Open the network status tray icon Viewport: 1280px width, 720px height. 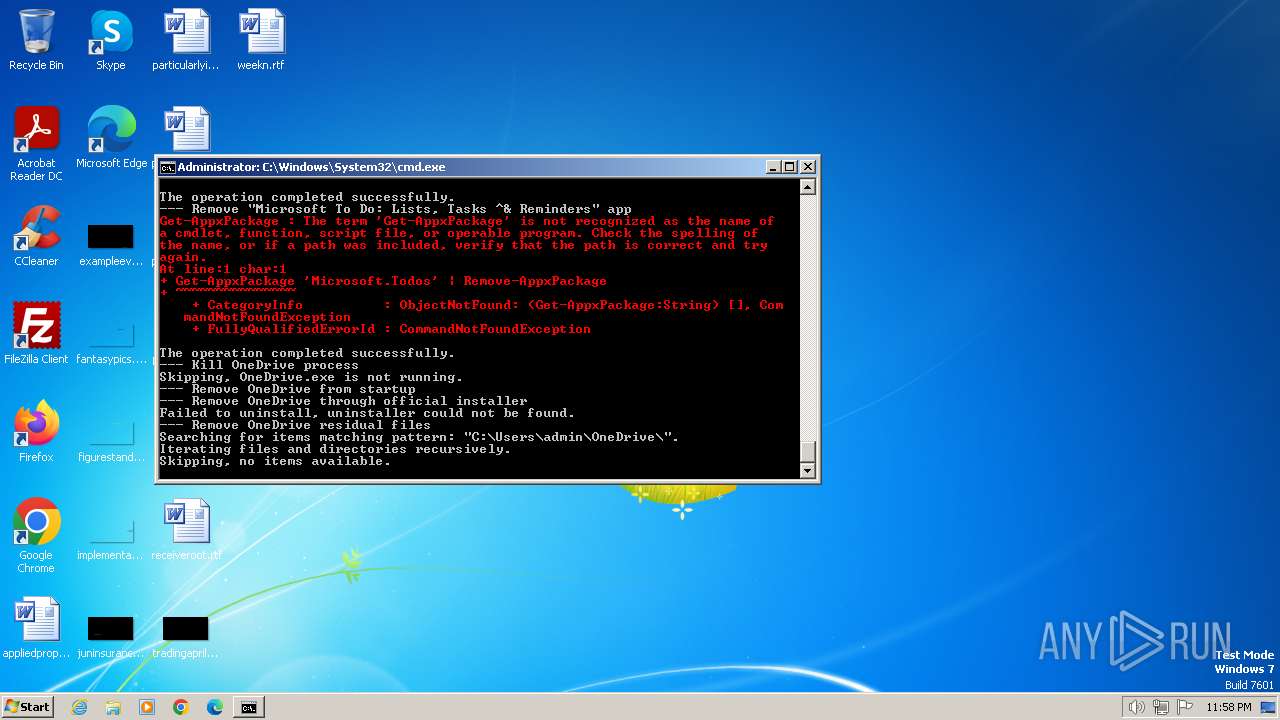tap(1161, 707)
